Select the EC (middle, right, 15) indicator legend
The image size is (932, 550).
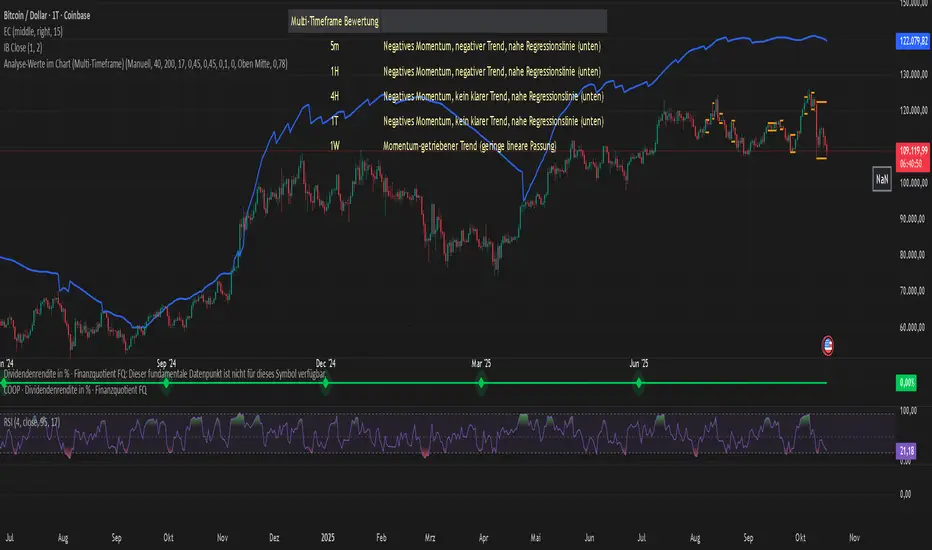point(43,20)
